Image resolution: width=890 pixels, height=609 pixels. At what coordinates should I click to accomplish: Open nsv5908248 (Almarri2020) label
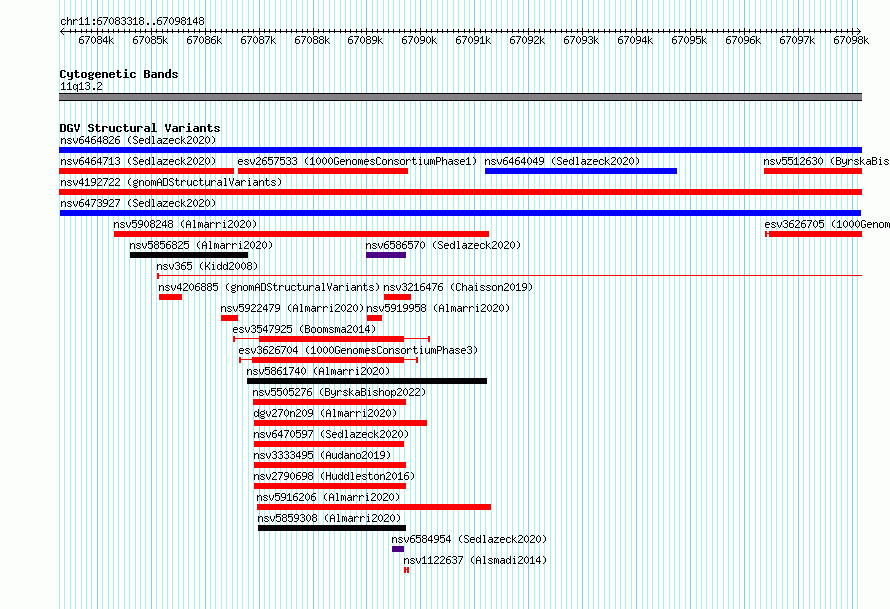(x=185, y=224)
